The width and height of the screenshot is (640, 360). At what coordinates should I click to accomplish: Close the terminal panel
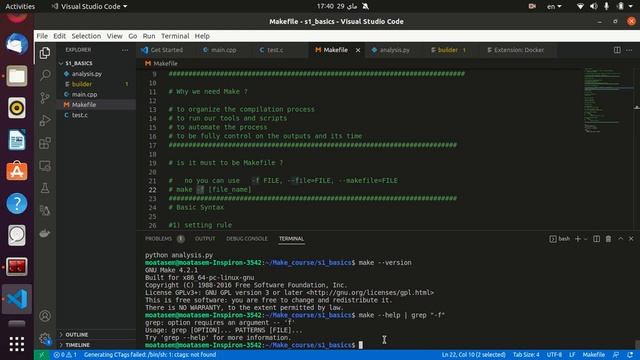coord(631,239)
